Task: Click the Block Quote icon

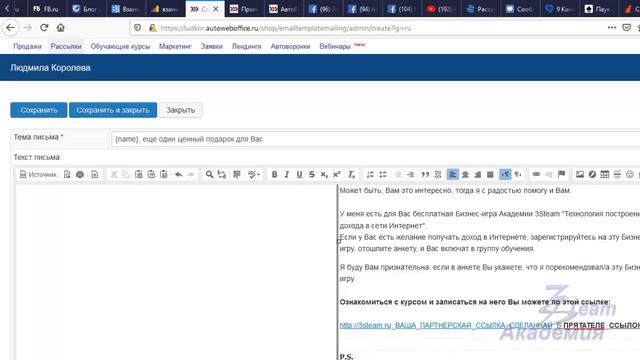Action: pyautogui.click(x=425, y=175)
